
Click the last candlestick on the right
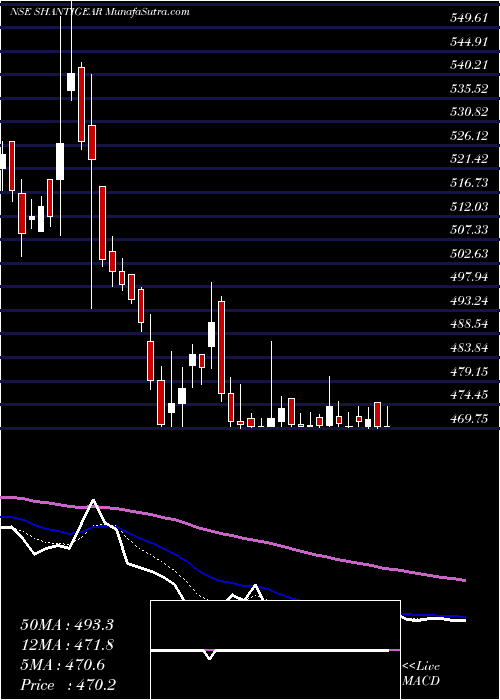(387, 417)
